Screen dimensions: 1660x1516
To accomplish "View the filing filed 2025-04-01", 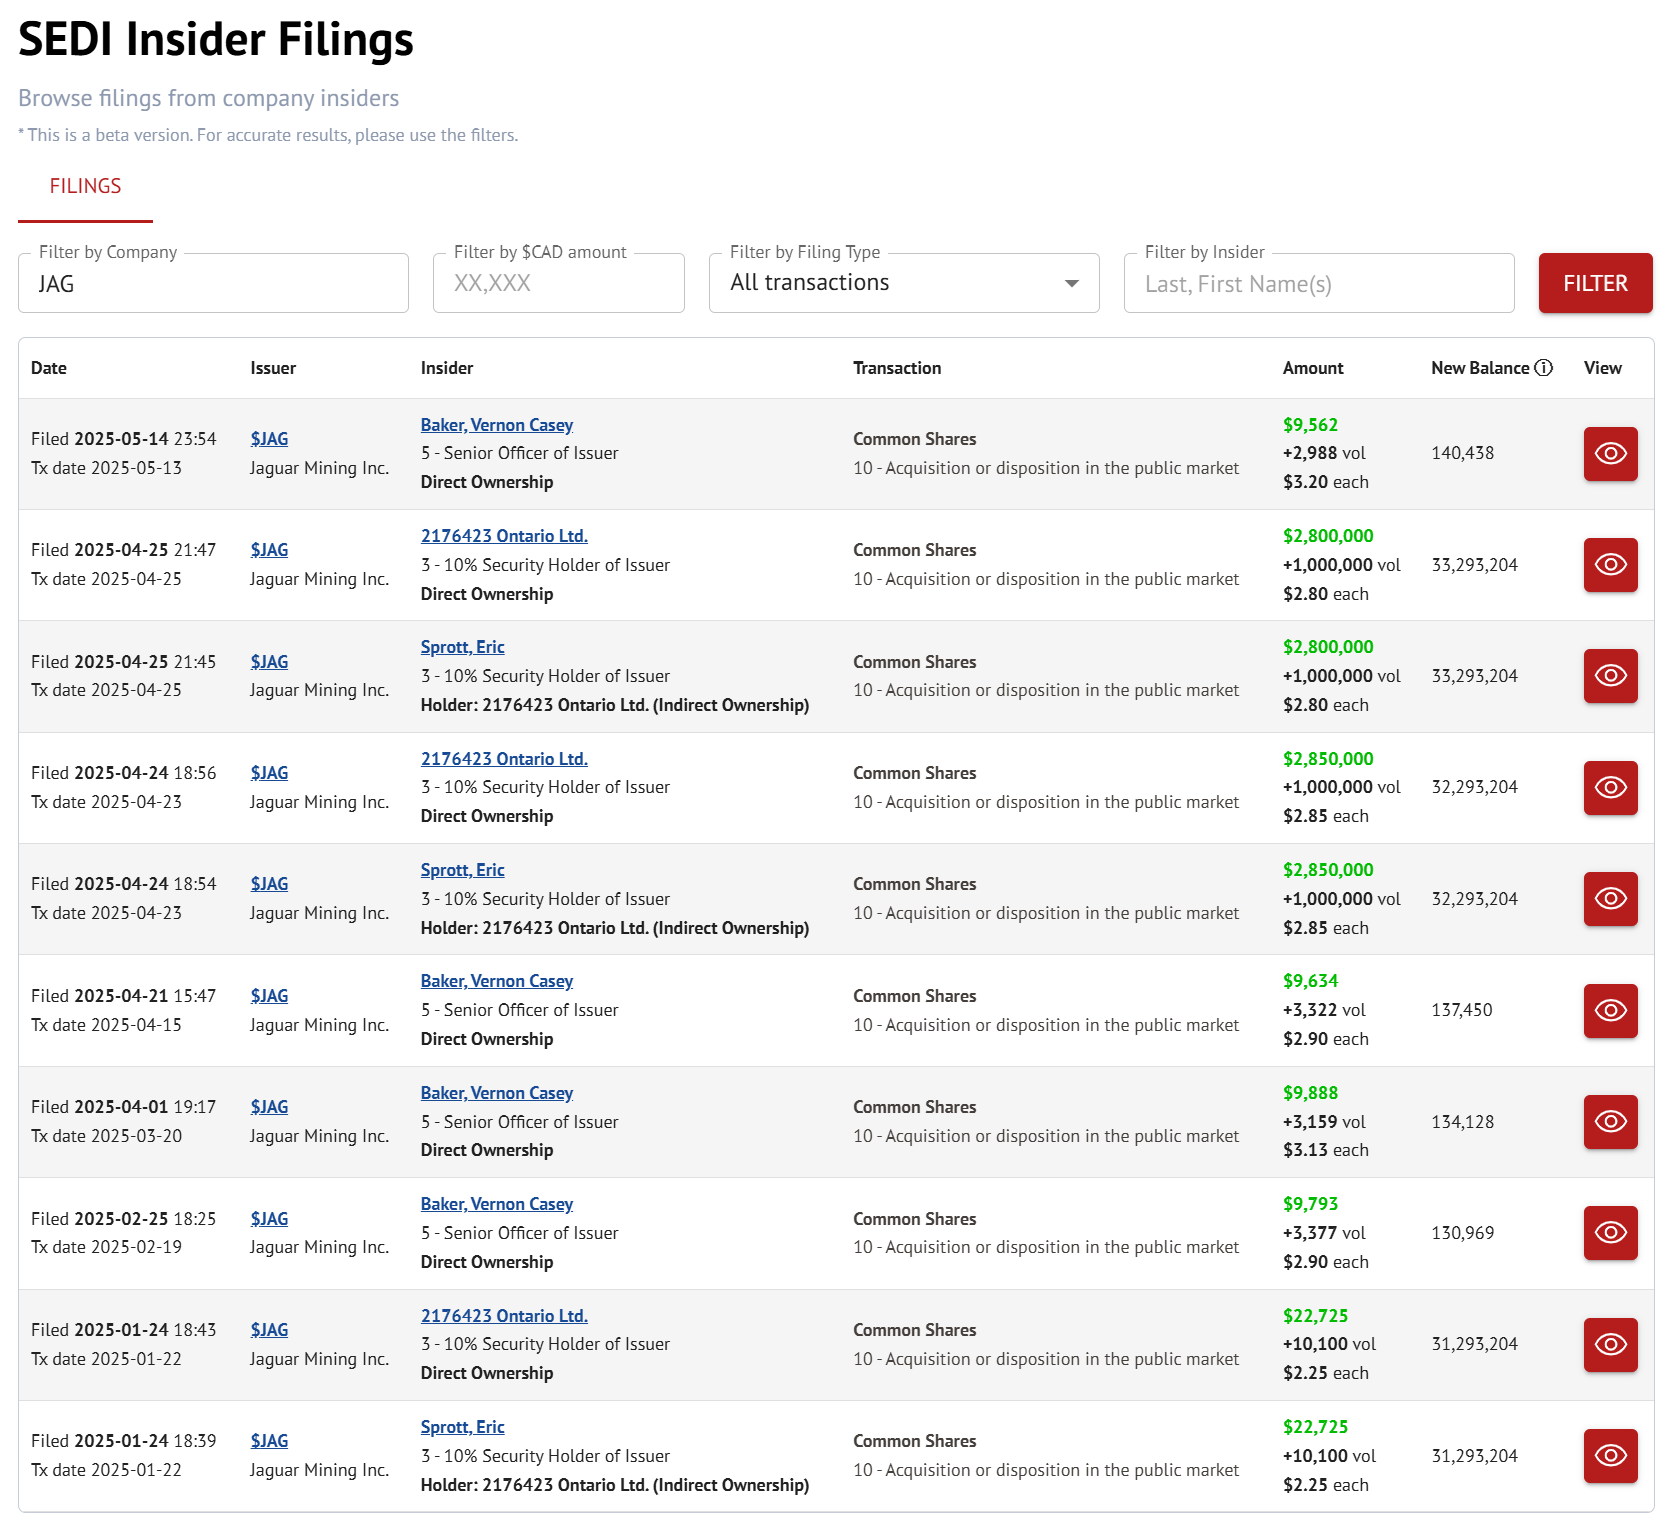I will [1609, 1122].
